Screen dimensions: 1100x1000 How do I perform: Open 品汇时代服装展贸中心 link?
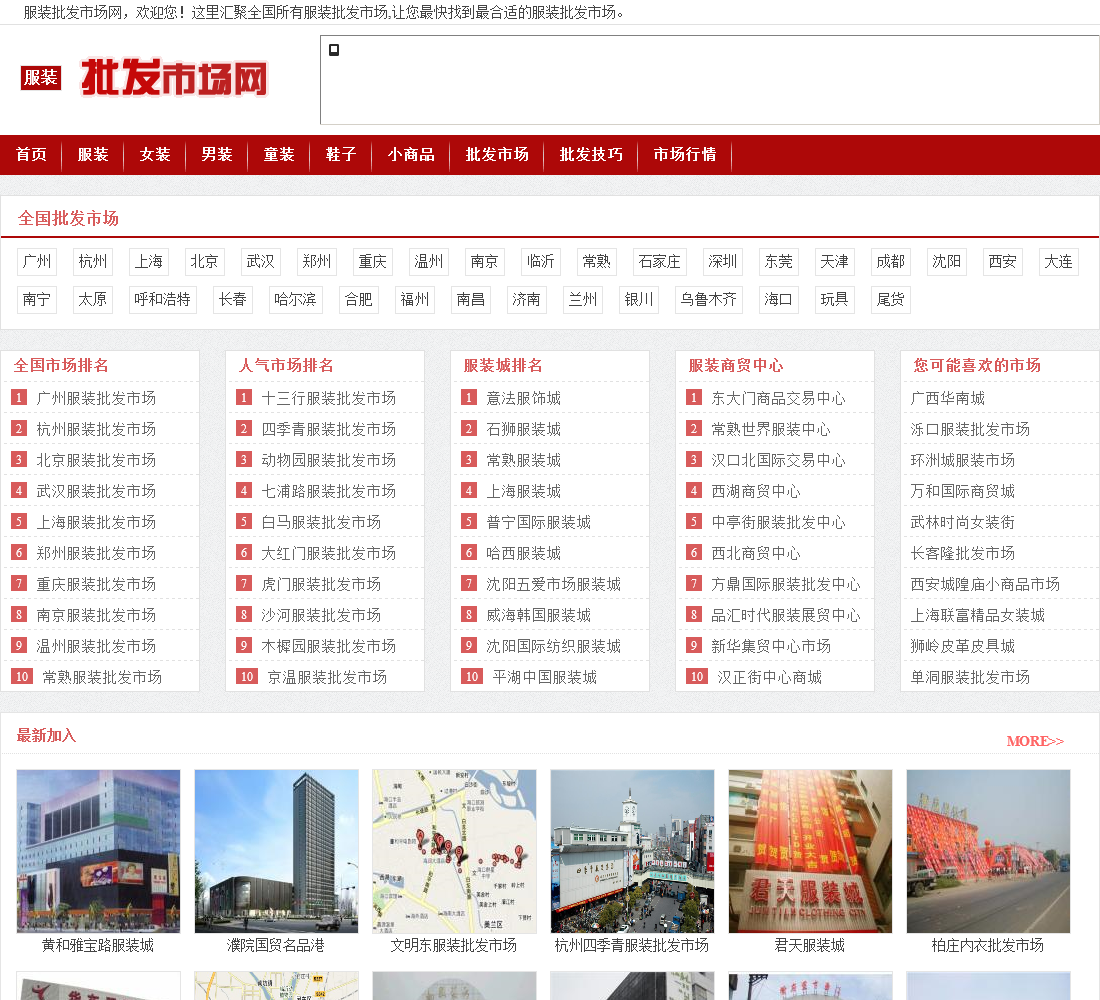(786, 615)
